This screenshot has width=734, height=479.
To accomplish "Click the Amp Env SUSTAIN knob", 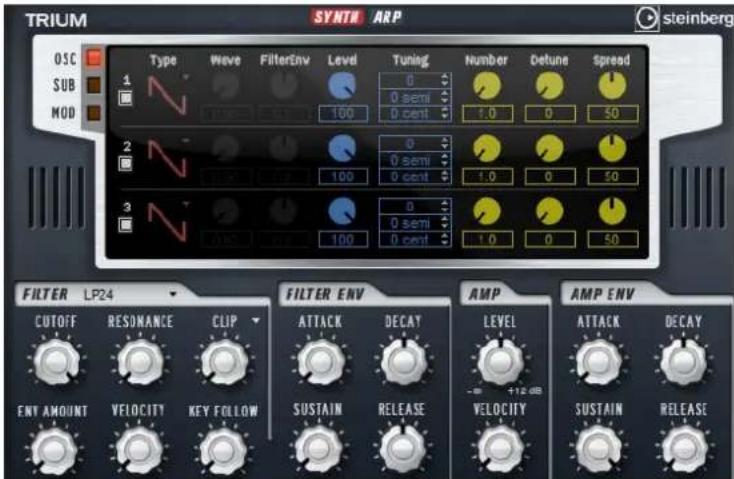I will click(599, 449).
